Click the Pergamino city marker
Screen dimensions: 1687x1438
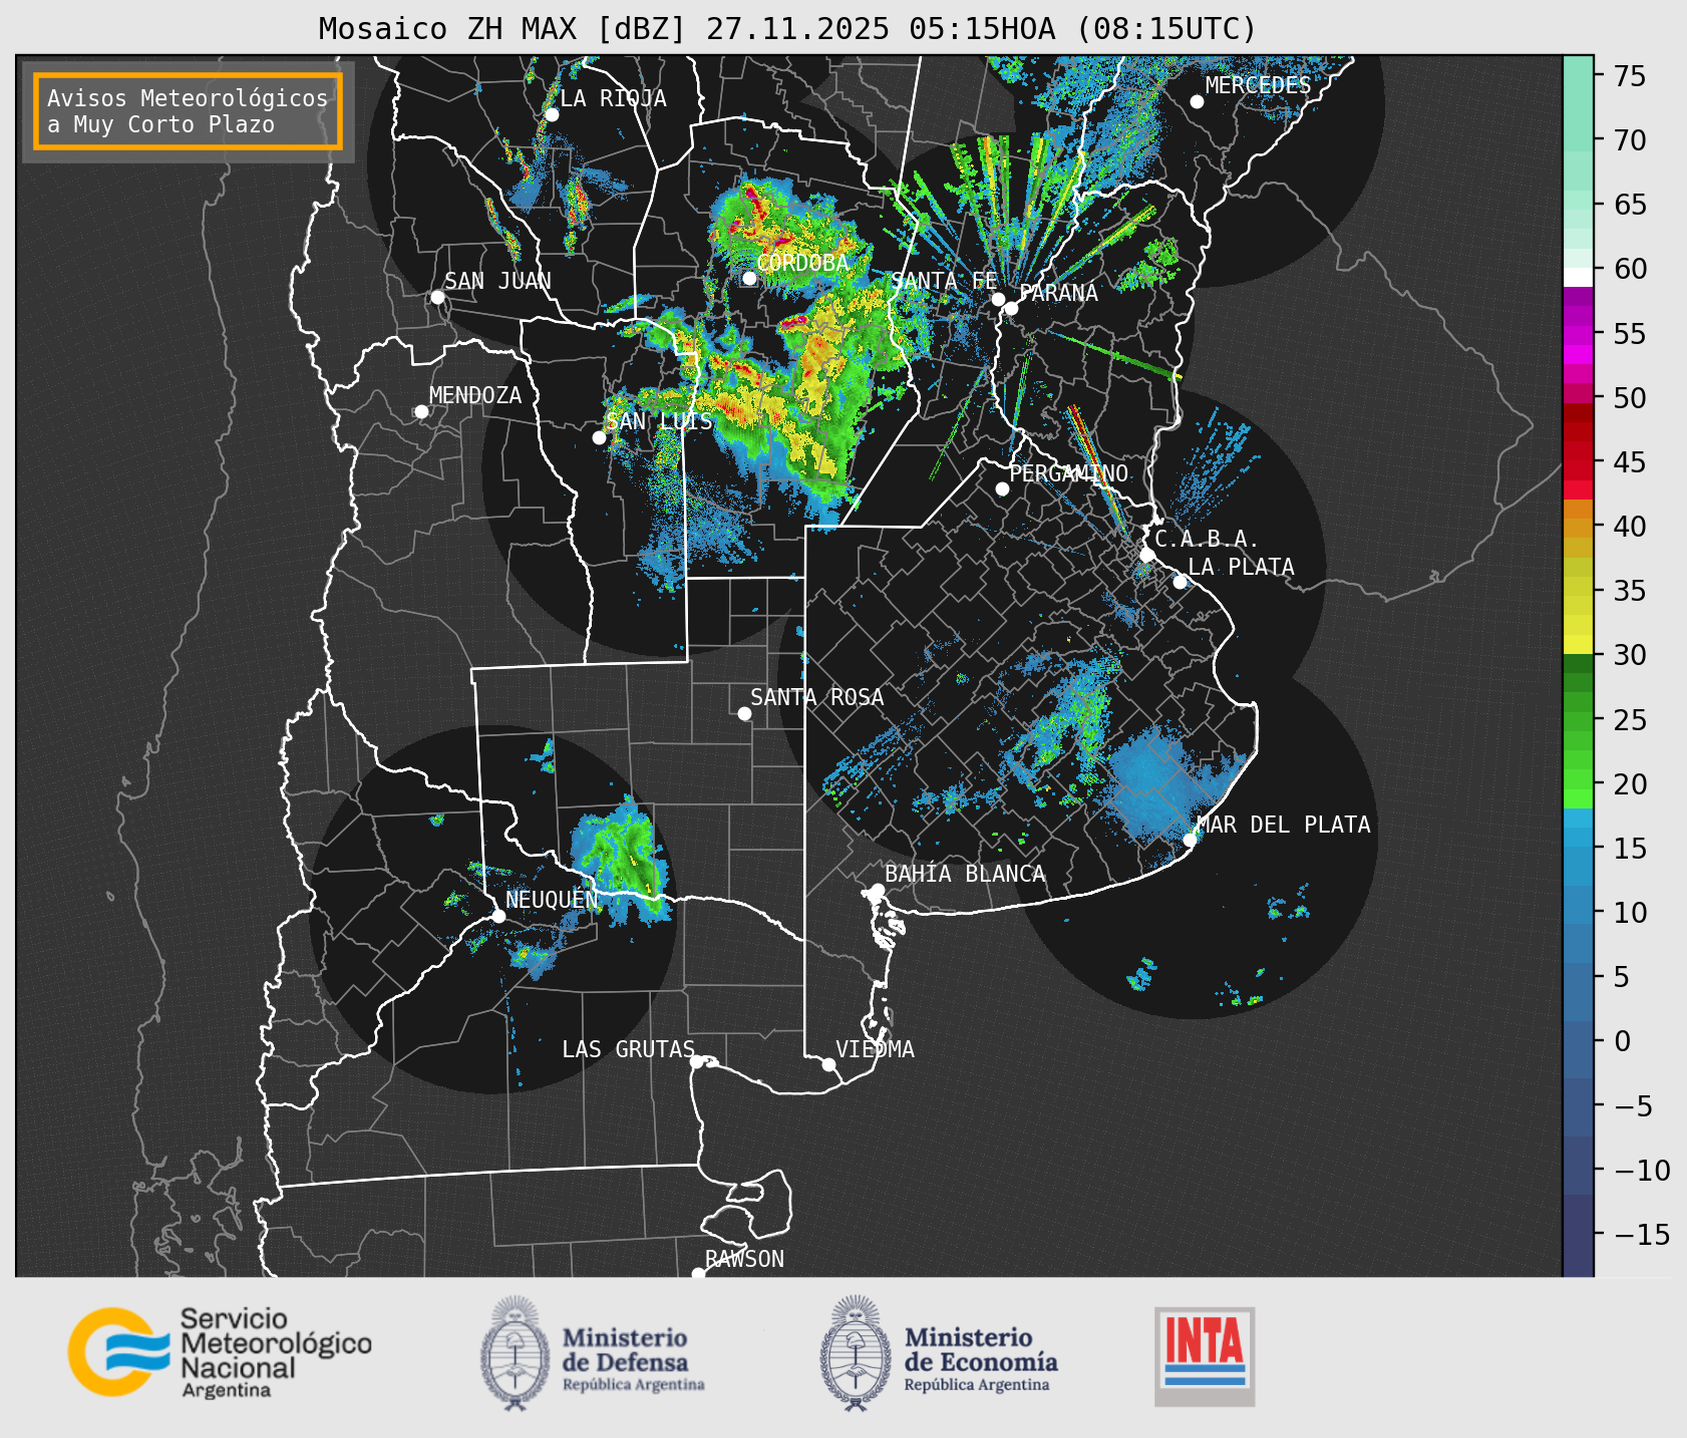click(1002, 489)
